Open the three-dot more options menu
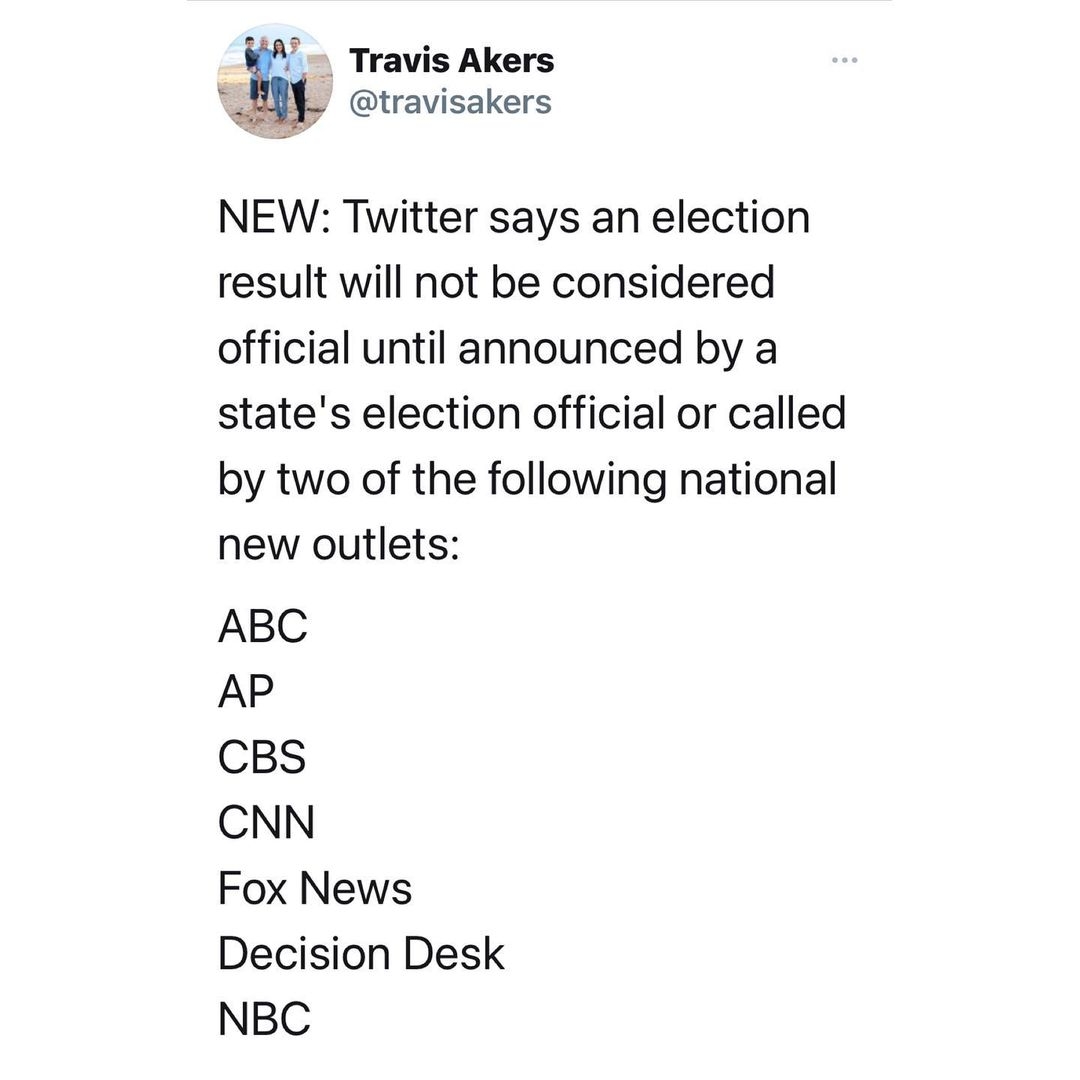The image size is (1080, 1080). tap(844, 61)
